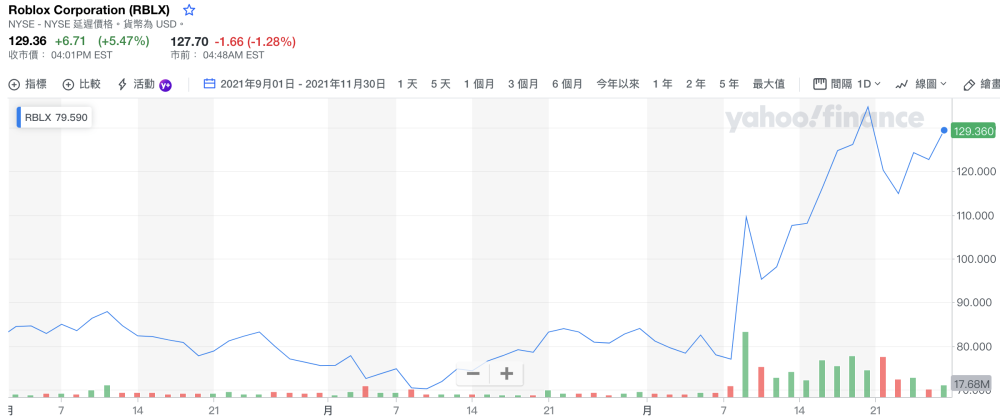Zoom out chart with minus button
1000x418 pixels.
click(x=473, y=374)
